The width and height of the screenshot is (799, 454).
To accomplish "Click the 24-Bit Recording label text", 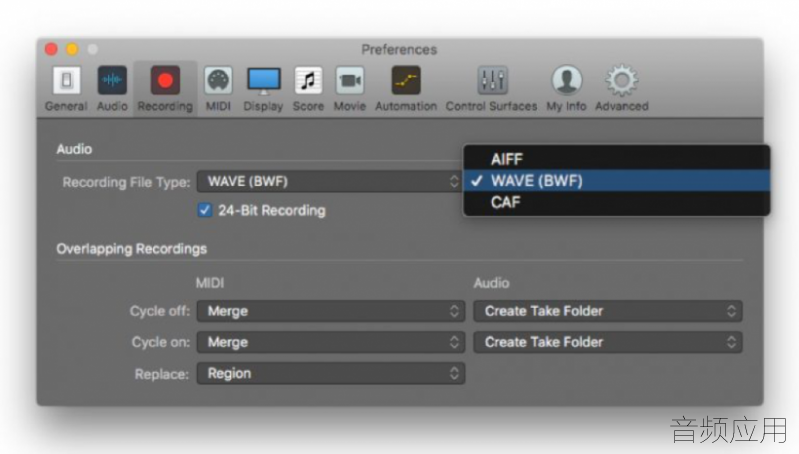I will 272,210.
